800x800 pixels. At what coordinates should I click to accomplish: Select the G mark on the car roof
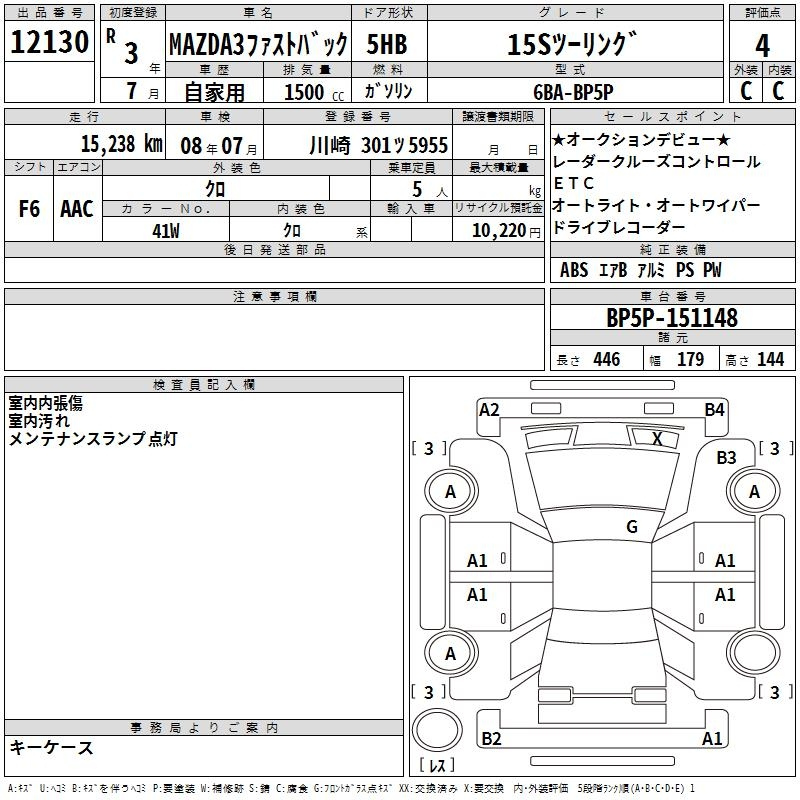click(631, 527)
